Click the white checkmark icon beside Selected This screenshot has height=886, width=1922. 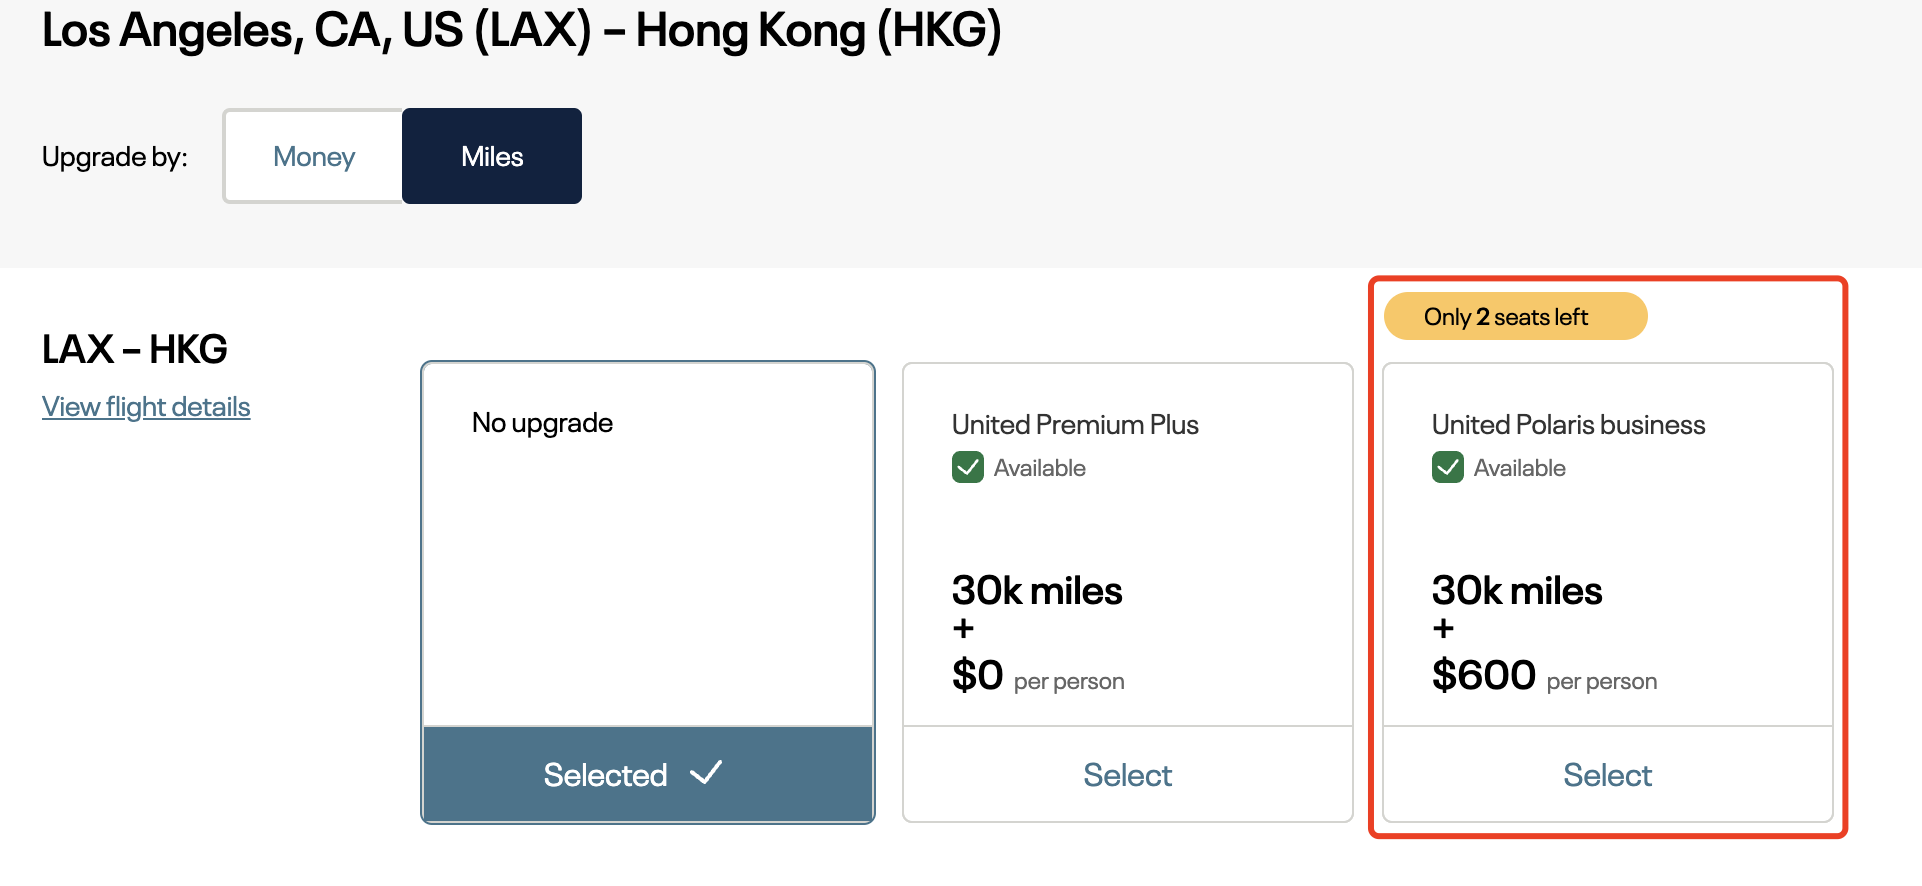706,773
